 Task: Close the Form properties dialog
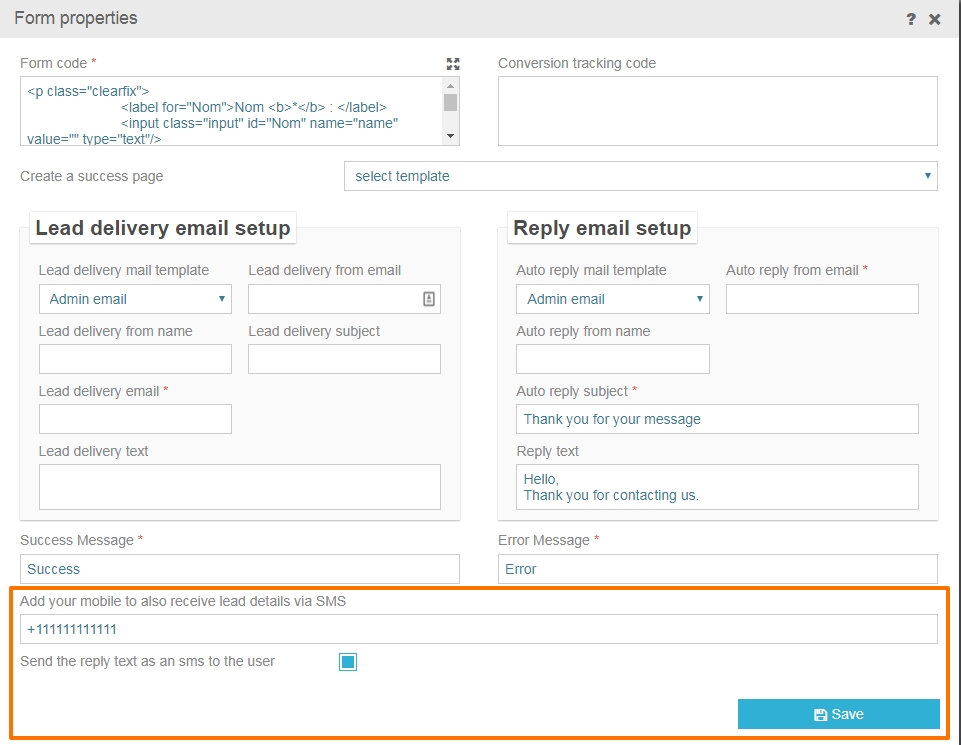pos(935,20)
